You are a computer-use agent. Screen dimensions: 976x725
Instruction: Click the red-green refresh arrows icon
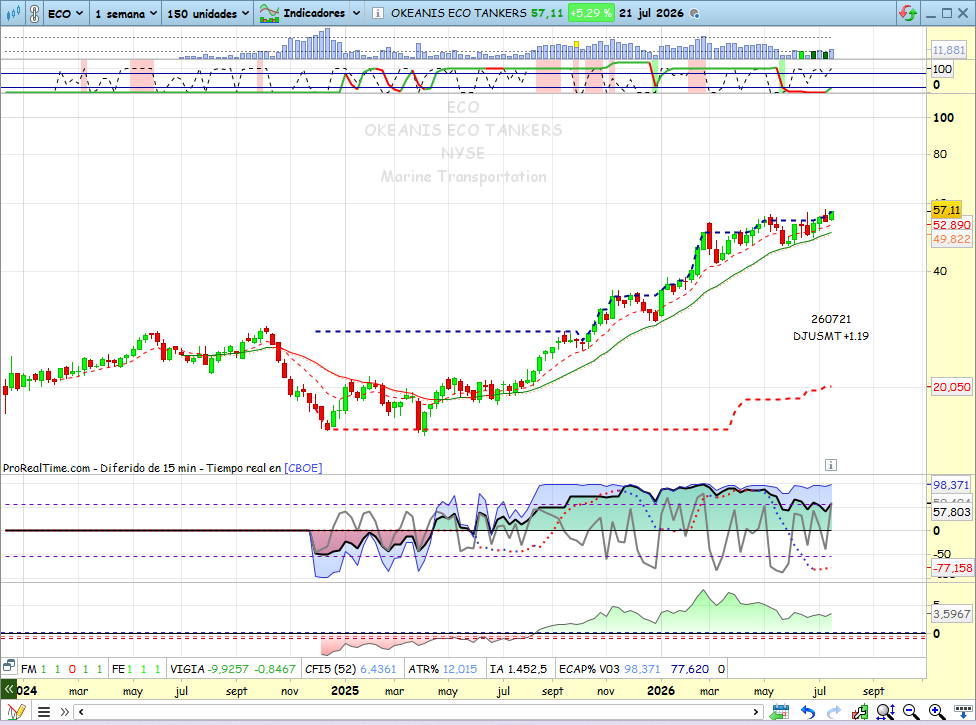pos(908,13)
